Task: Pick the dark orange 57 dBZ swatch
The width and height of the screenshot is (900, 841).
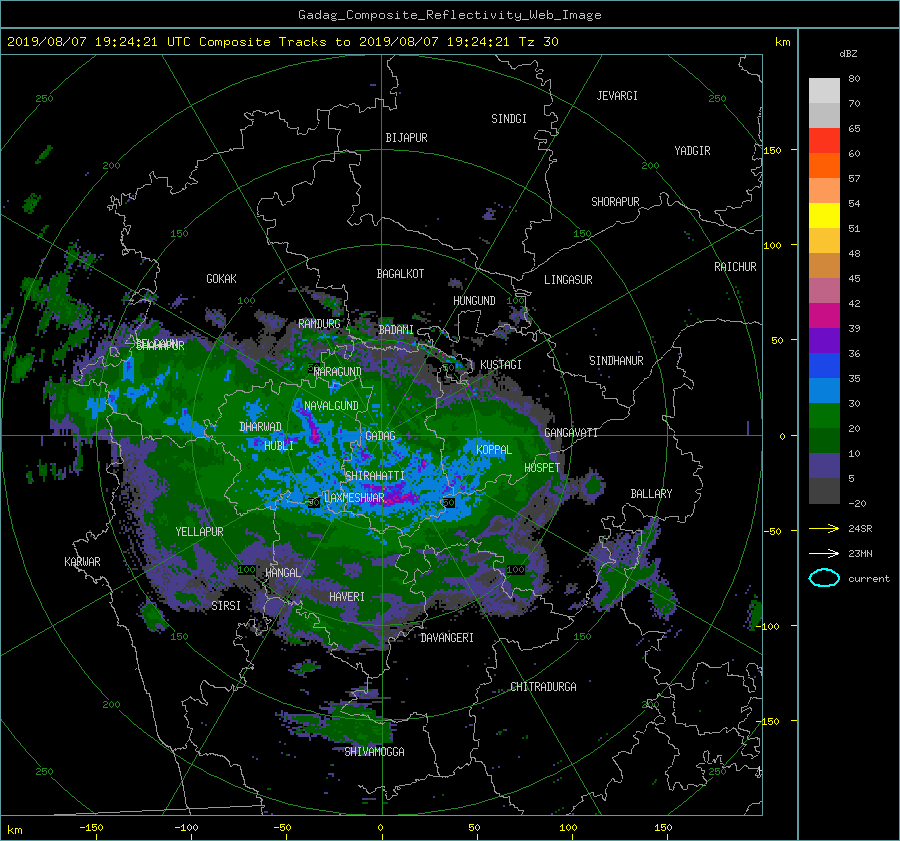Action: (824, 166)
